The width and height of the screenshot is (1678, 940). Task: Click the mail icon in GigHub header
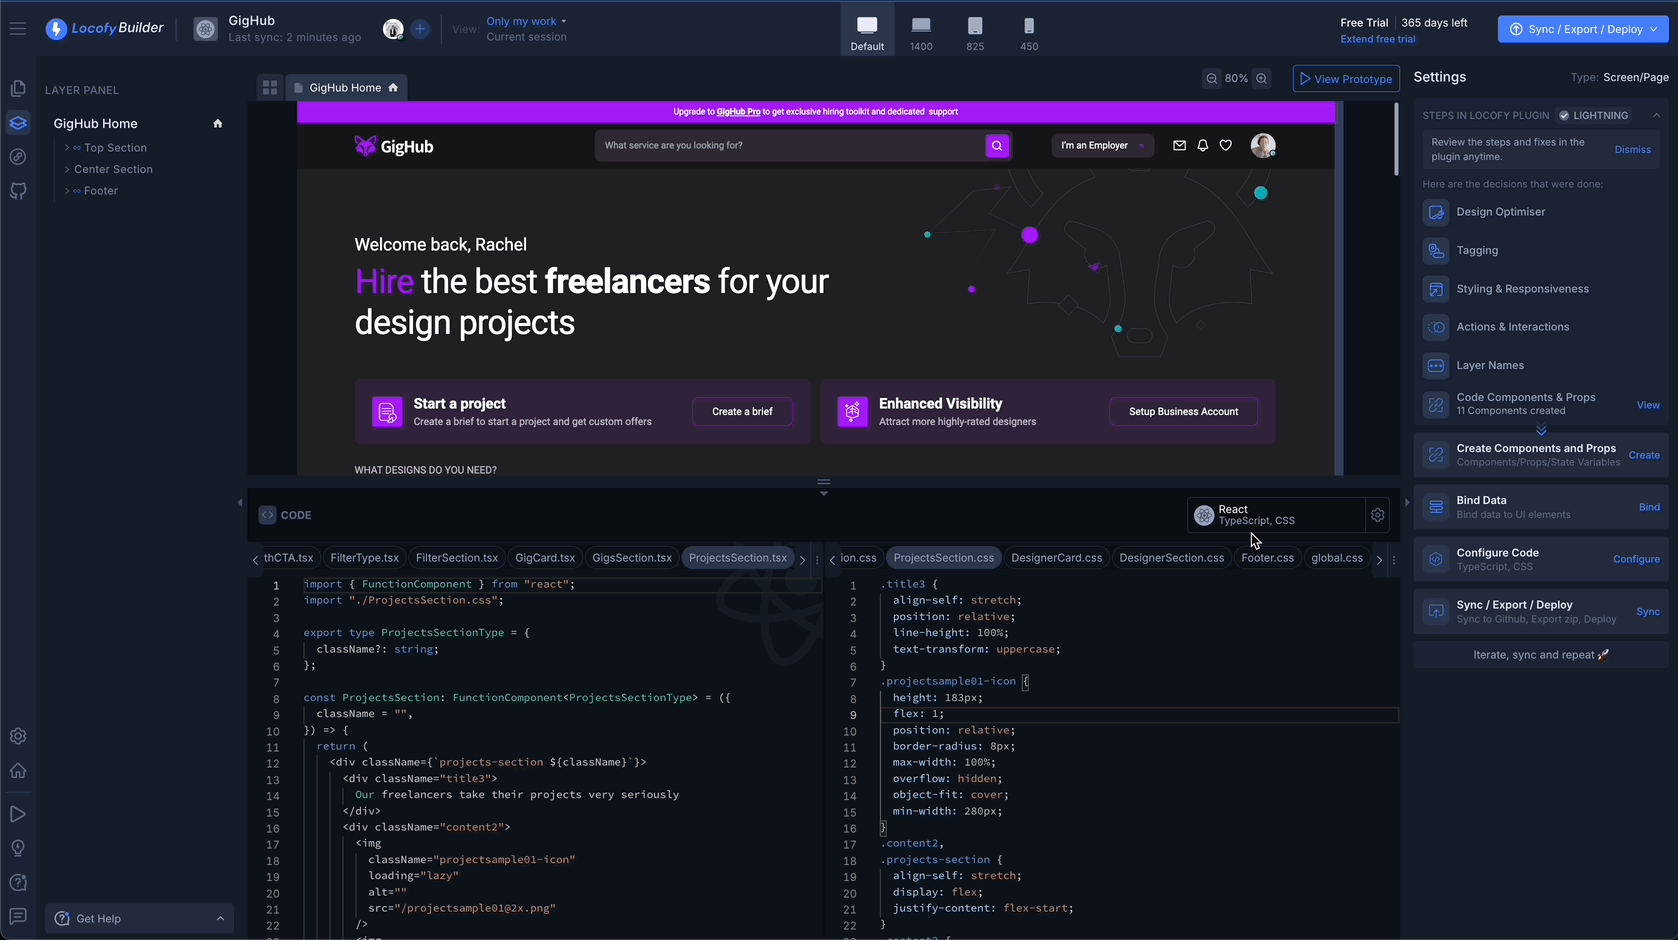pos(1179,146)
